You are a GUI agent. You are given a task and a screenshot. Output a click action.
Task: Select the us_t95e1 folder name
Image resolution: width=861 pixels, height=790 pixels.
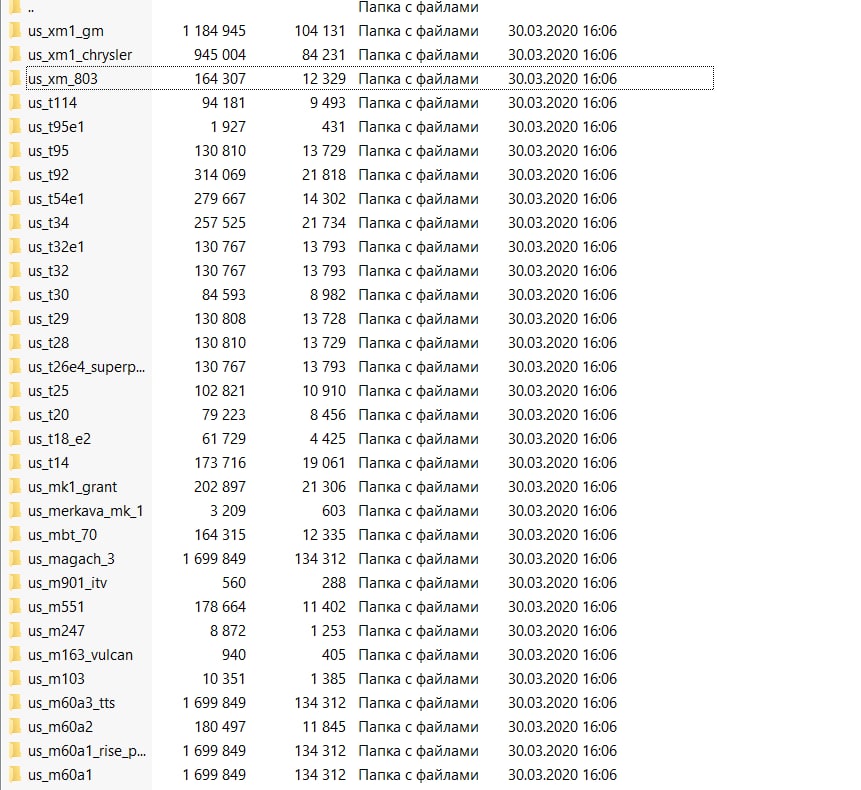click(56, 127)
